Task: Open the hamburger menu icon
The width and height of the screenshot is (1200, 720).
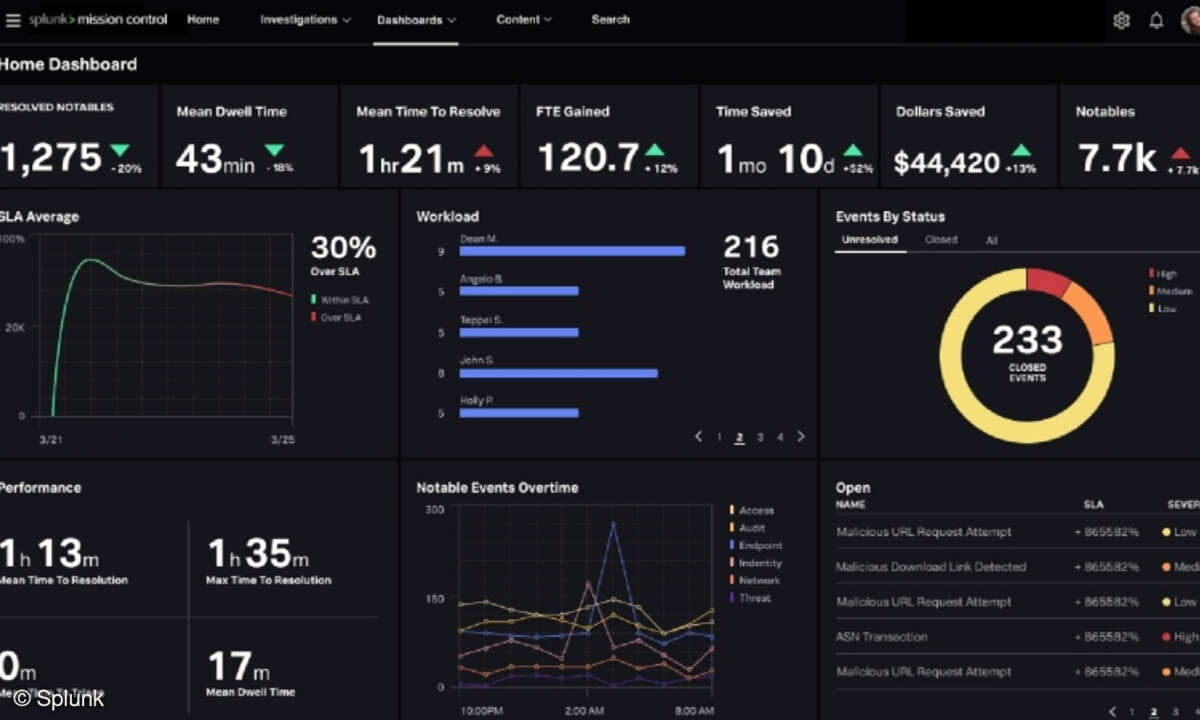Action: point(12,20)
